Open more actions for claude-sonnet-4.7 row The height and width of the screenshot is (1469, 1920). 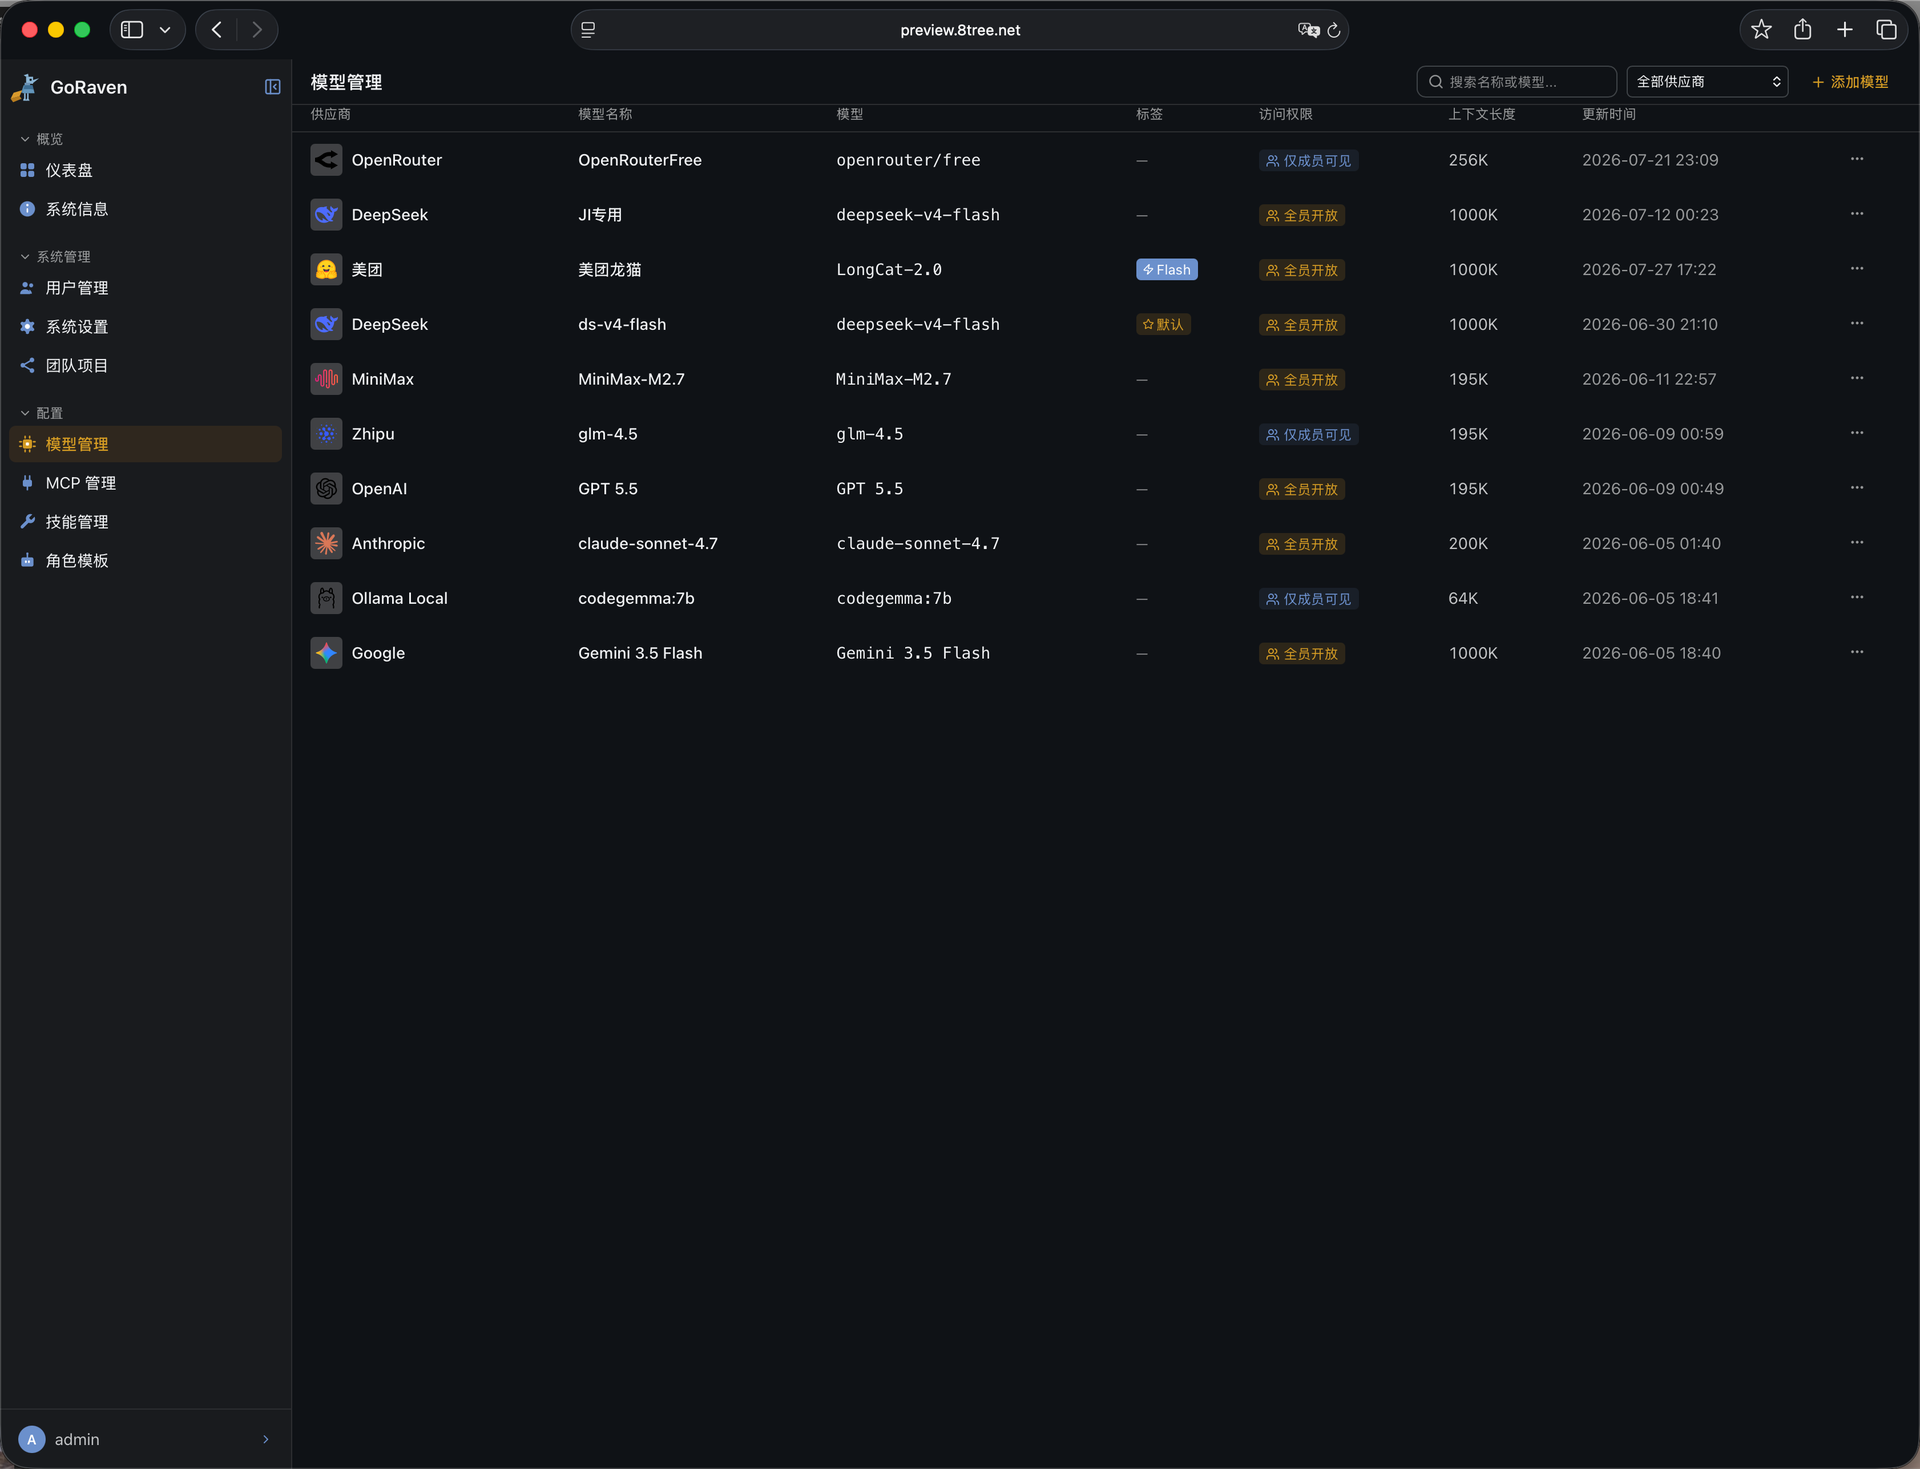point(1857,543)
